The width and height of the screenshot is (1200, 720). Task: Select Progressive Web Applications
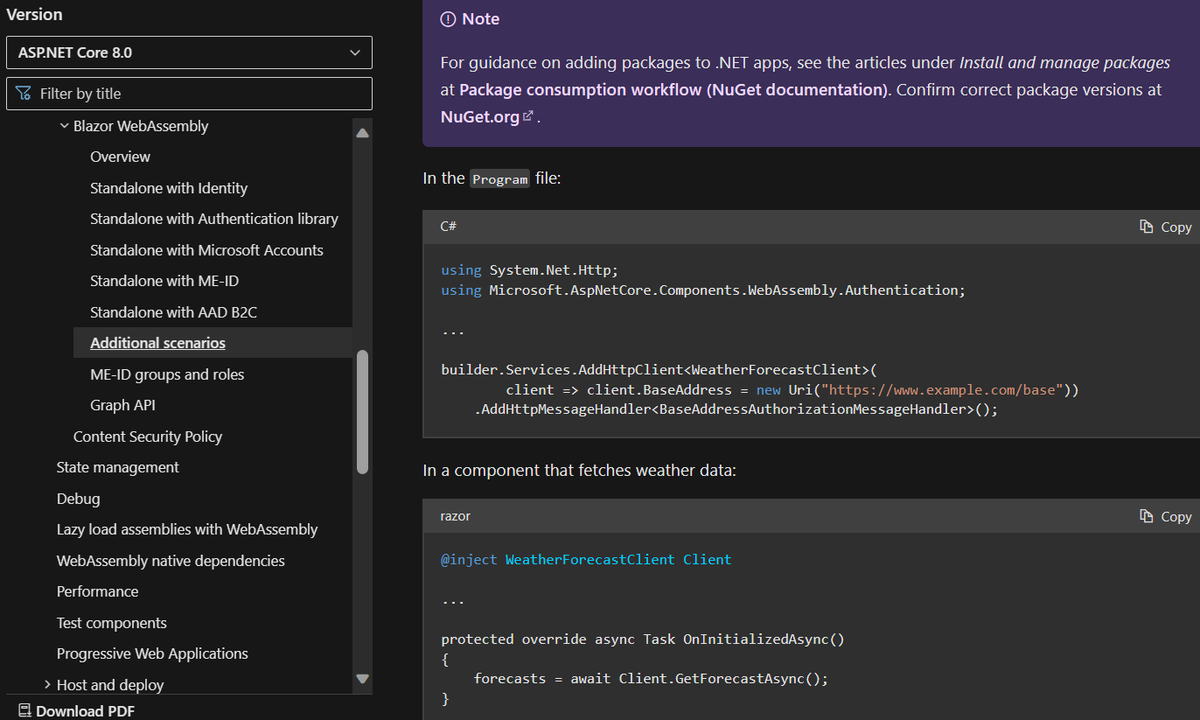click(152, 653)
